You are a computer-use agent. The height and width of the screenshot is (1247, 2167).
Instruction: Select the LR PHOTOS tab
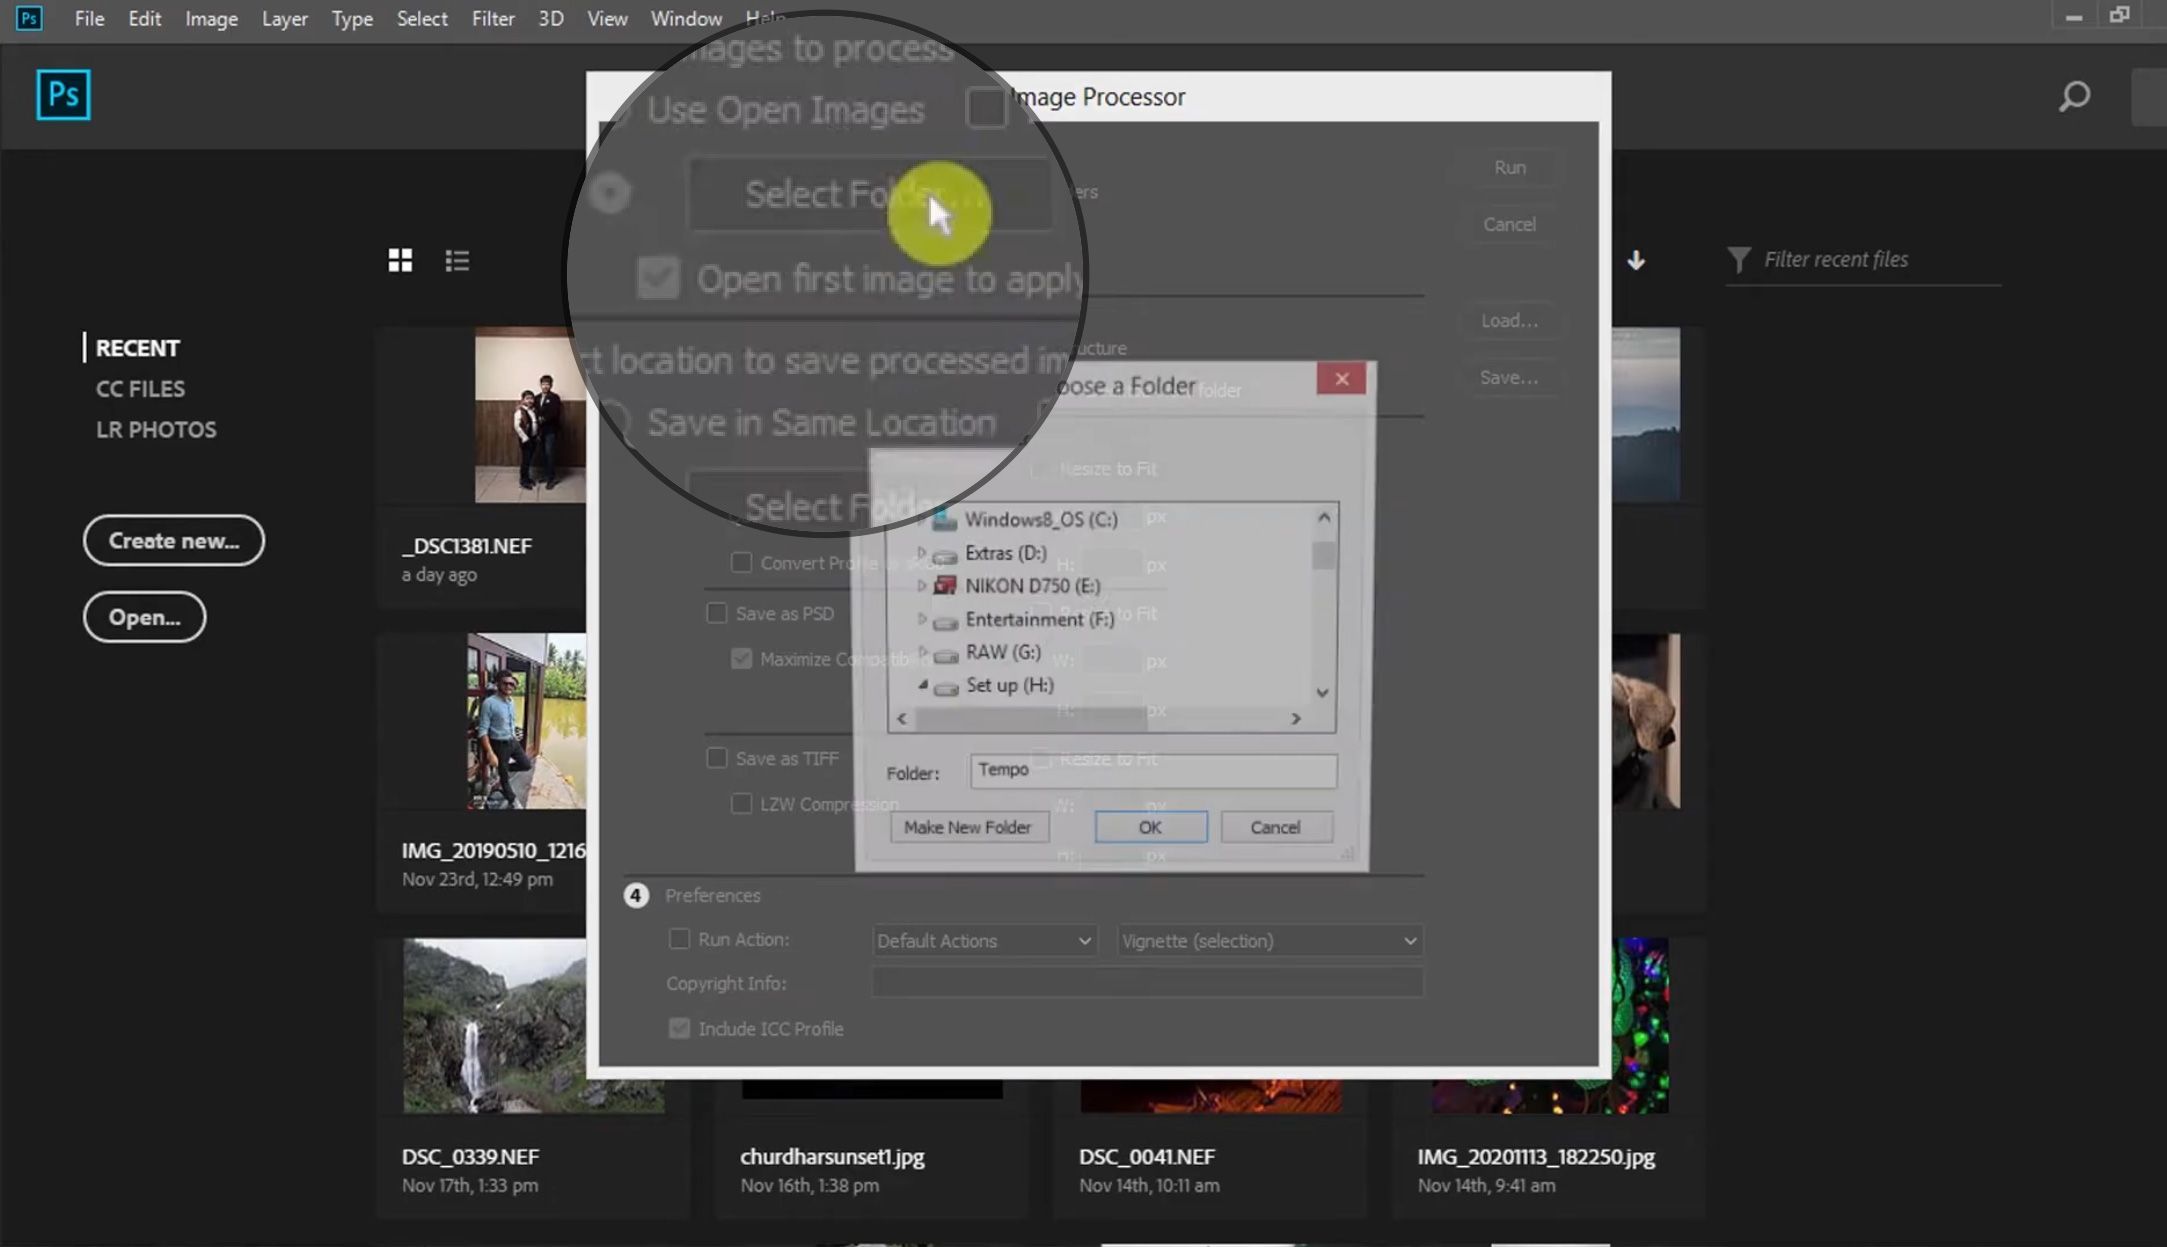click(156, 429)
